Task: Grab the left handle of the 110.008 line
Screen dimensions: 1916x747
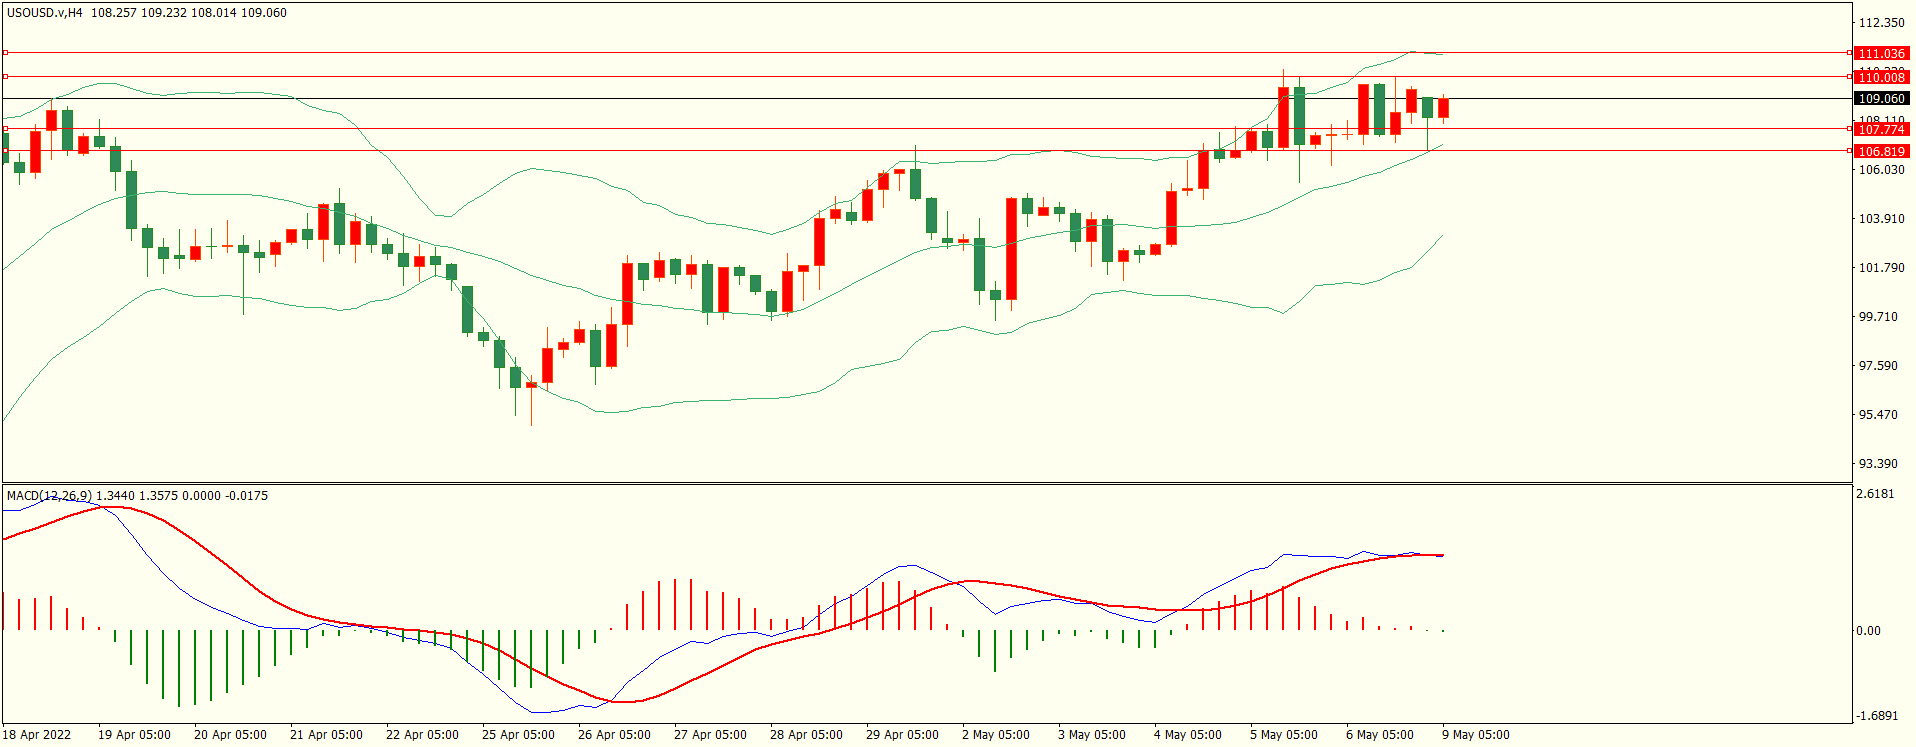Action: click(x=5, y=76)
